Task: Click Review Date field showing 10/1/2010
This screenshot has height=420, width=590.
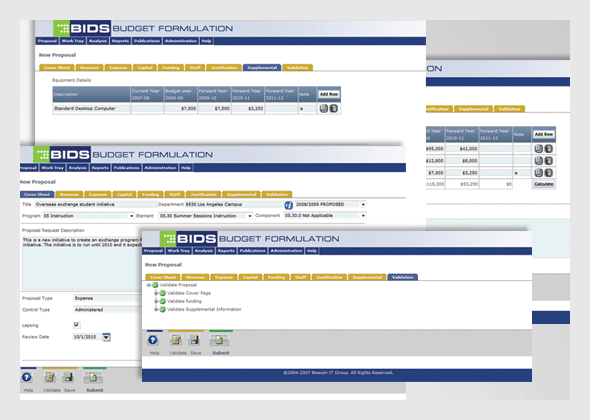Action: (x=87, y=337)
